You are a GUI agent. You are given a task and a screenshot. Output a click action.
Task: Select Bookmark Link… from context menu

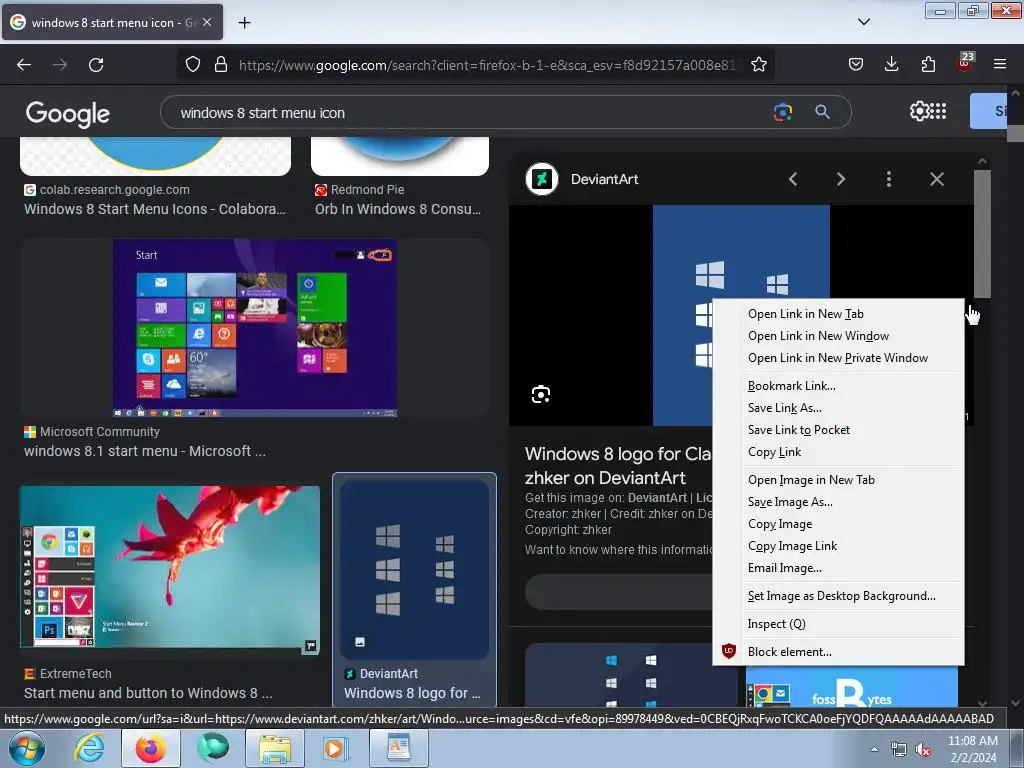(839, 386)
